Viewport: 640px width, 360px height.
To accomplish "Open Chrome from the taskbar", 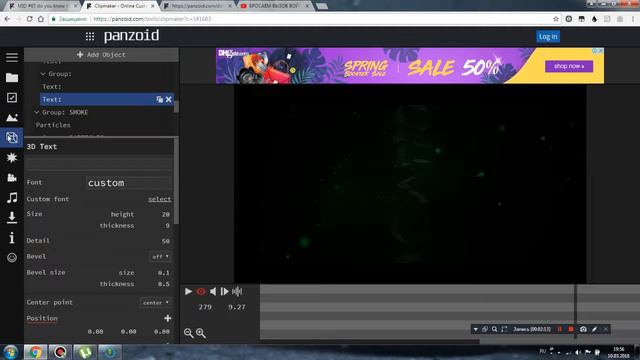I will coord(35,352).
